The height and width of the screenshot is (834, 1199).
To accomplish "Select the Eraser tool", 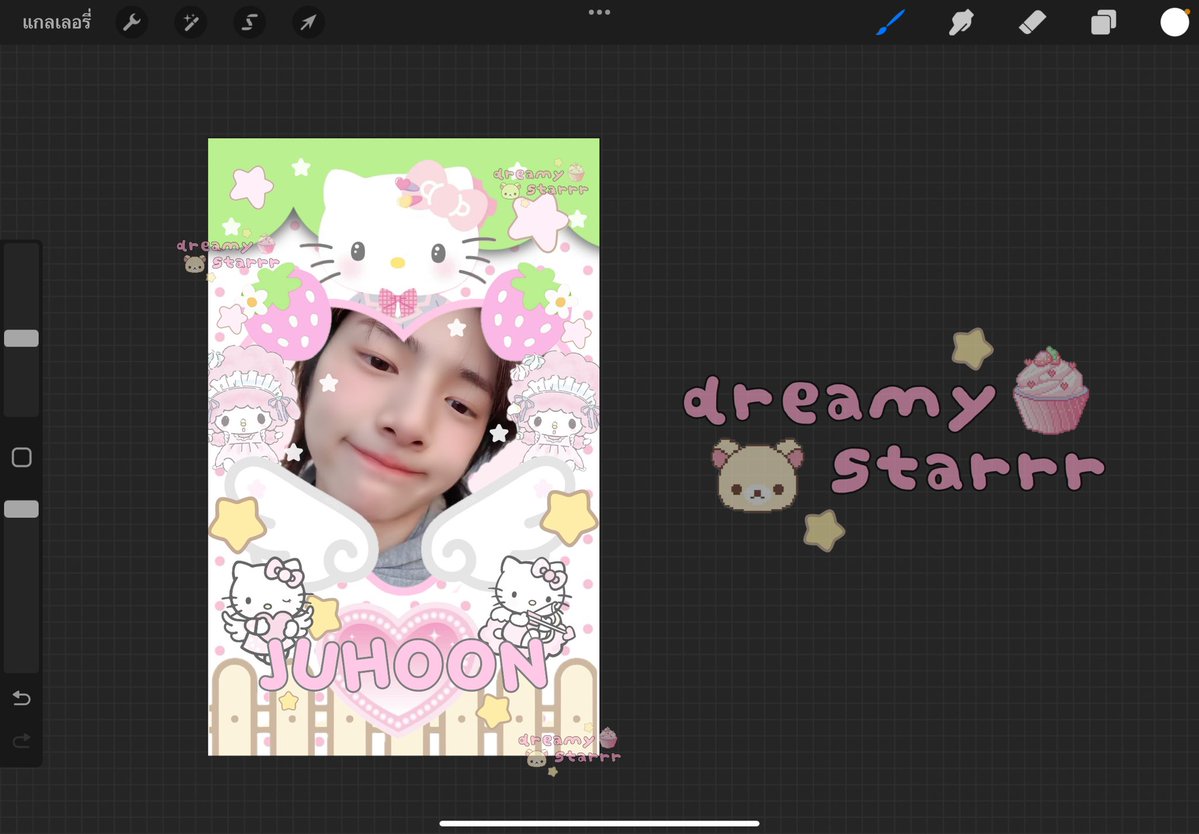I will (1032, 22).
